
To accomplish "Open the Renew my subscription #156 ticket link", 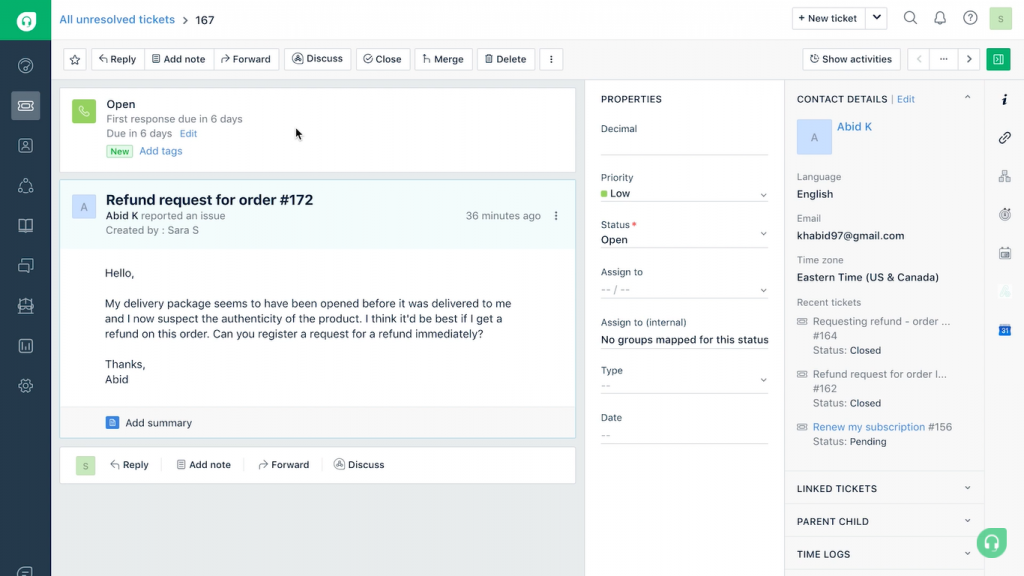I will [x=868, y=426].
